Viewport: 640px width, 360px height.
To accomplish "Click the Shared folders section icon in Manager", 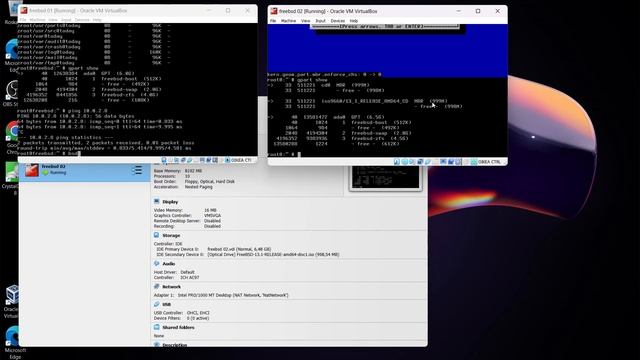I will [x=157, y=327].
